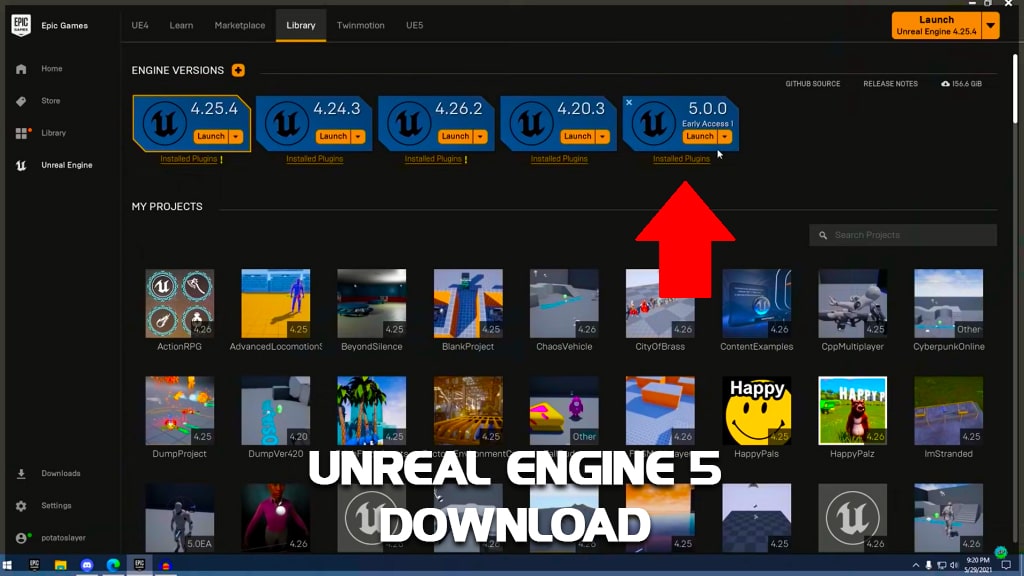Click the cloud storage 156.6 GiB indicator
Screen dimensions: 1024x576
click(x=961, y=84)
